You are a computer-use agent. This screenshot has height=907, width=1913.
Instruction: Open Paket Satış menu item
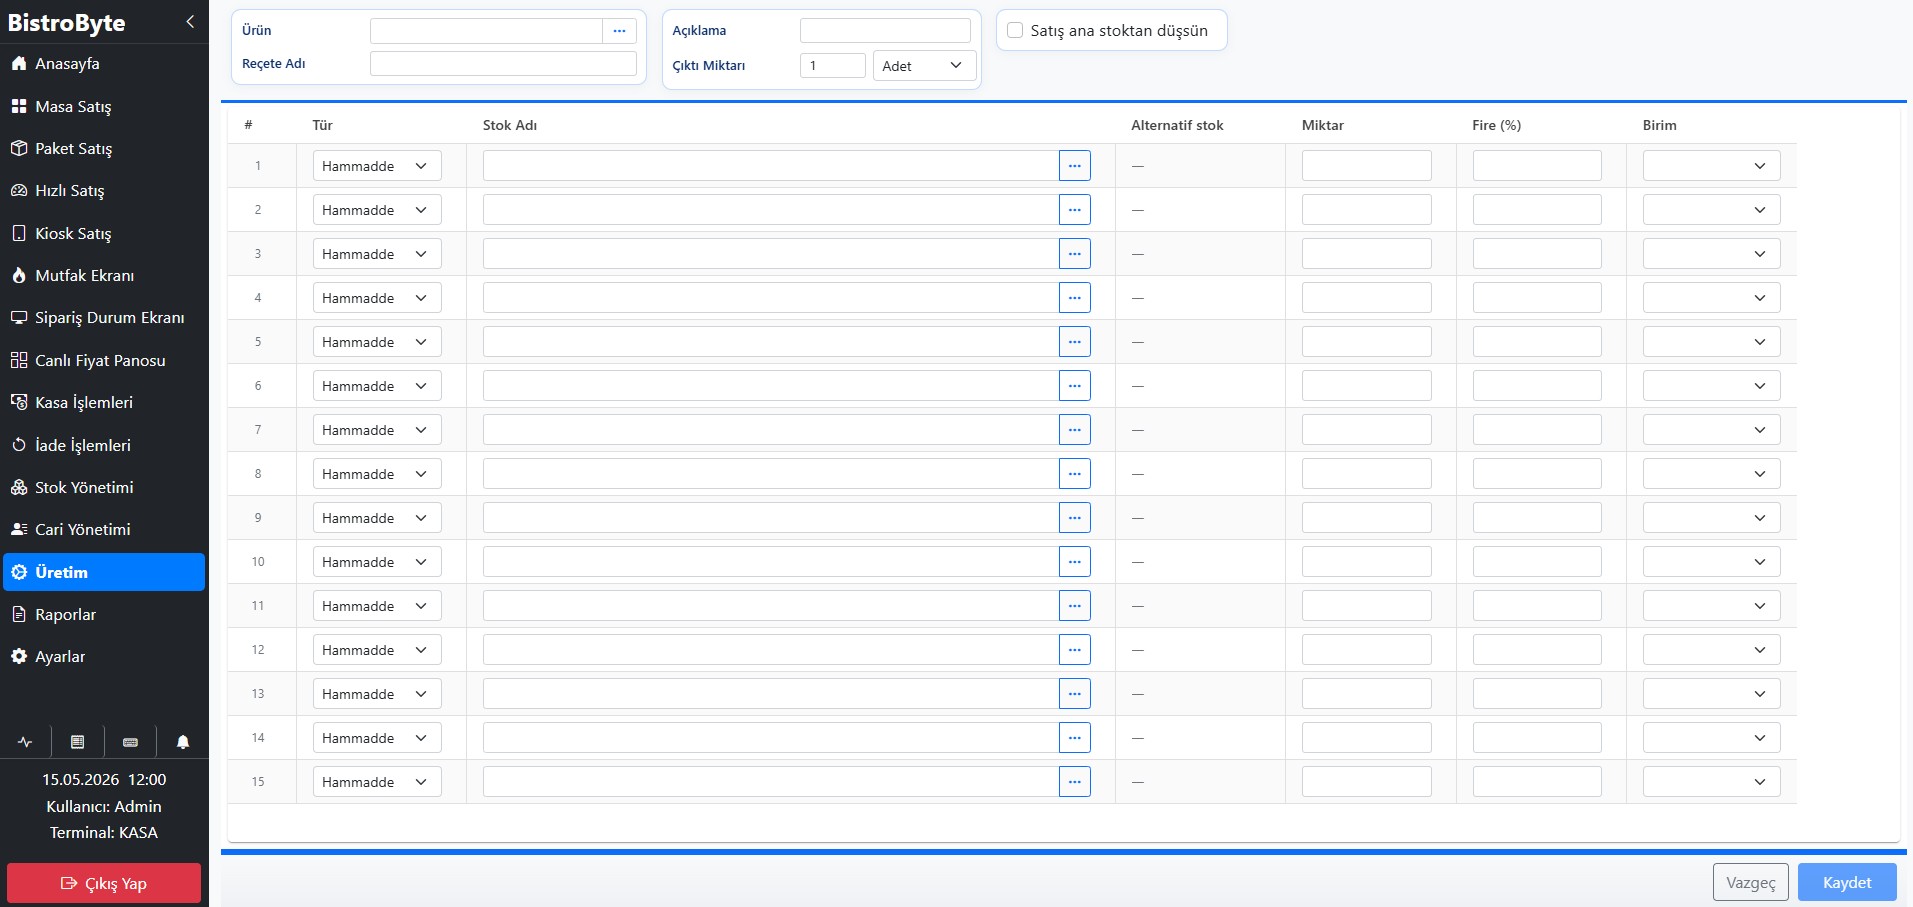pos(104,149)
